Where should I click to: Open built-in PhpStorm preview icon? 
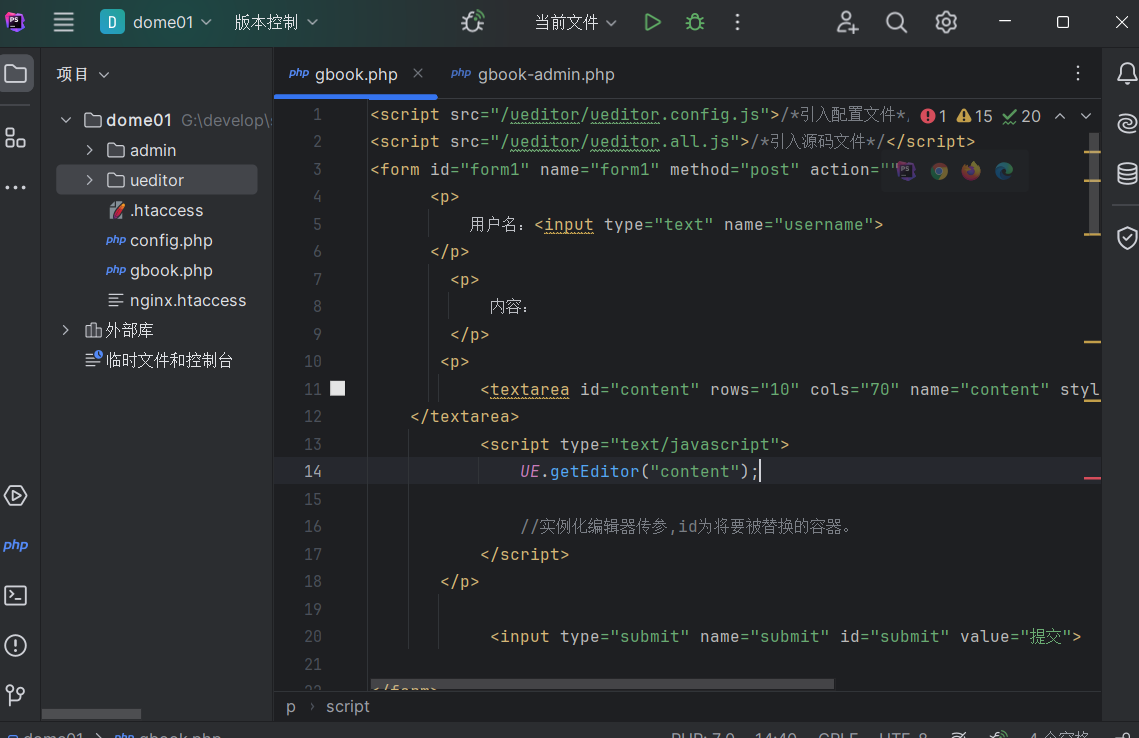pyautogui.click(x=906, y=171)
